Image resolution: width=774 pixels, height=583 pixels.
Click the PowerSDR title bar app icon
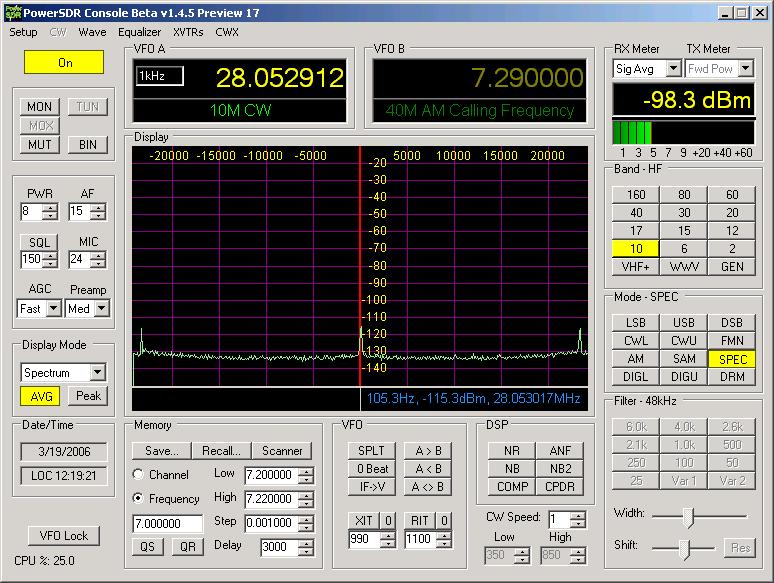click(x=13, y=12)
